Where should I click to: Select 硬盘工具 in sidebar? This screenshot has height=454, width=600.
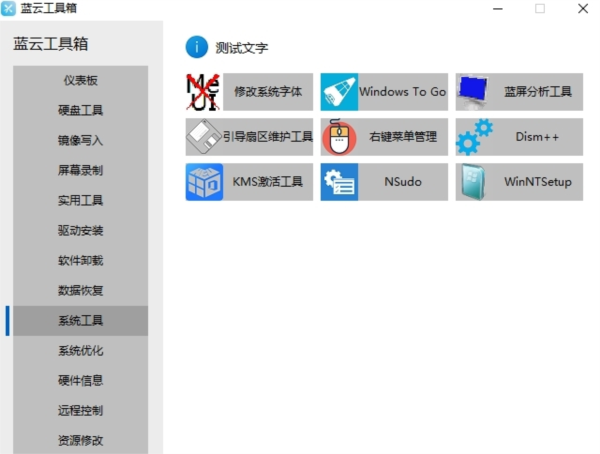click(80, 110)
